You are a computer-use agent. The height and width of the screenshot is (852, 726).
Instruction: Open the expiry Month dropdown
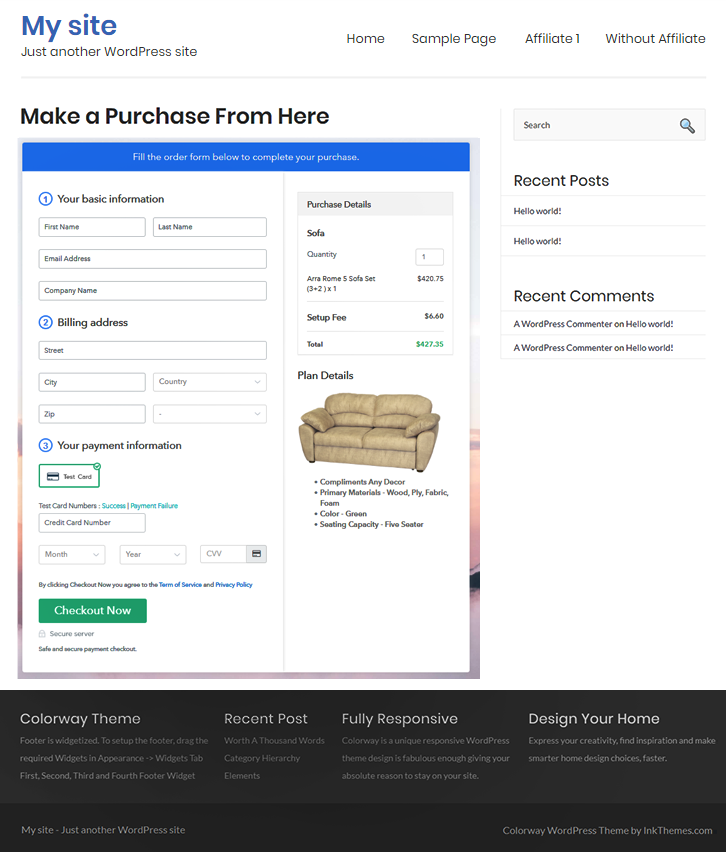click(x=71, y=554)
